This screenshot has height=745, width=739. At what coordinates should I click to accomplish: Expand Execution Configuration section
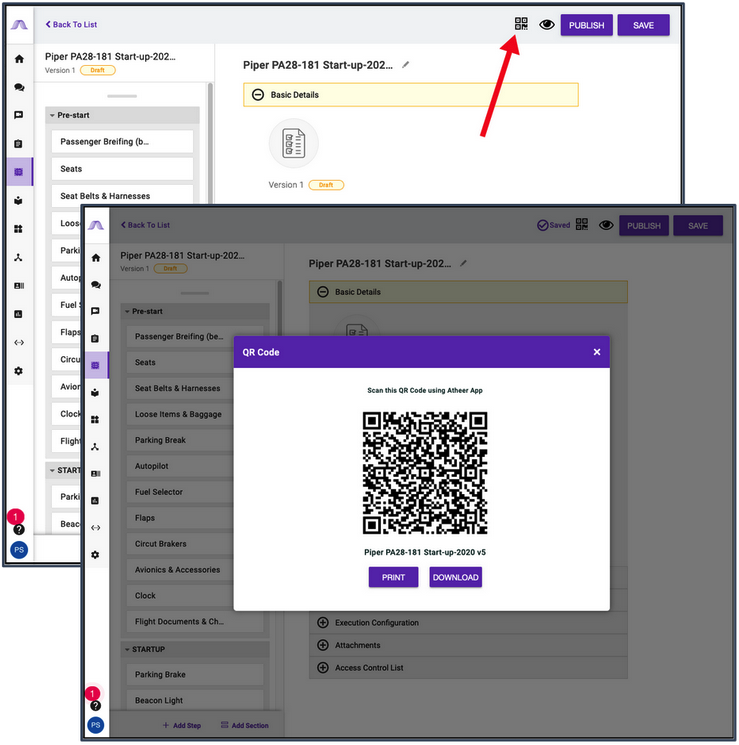468,622
